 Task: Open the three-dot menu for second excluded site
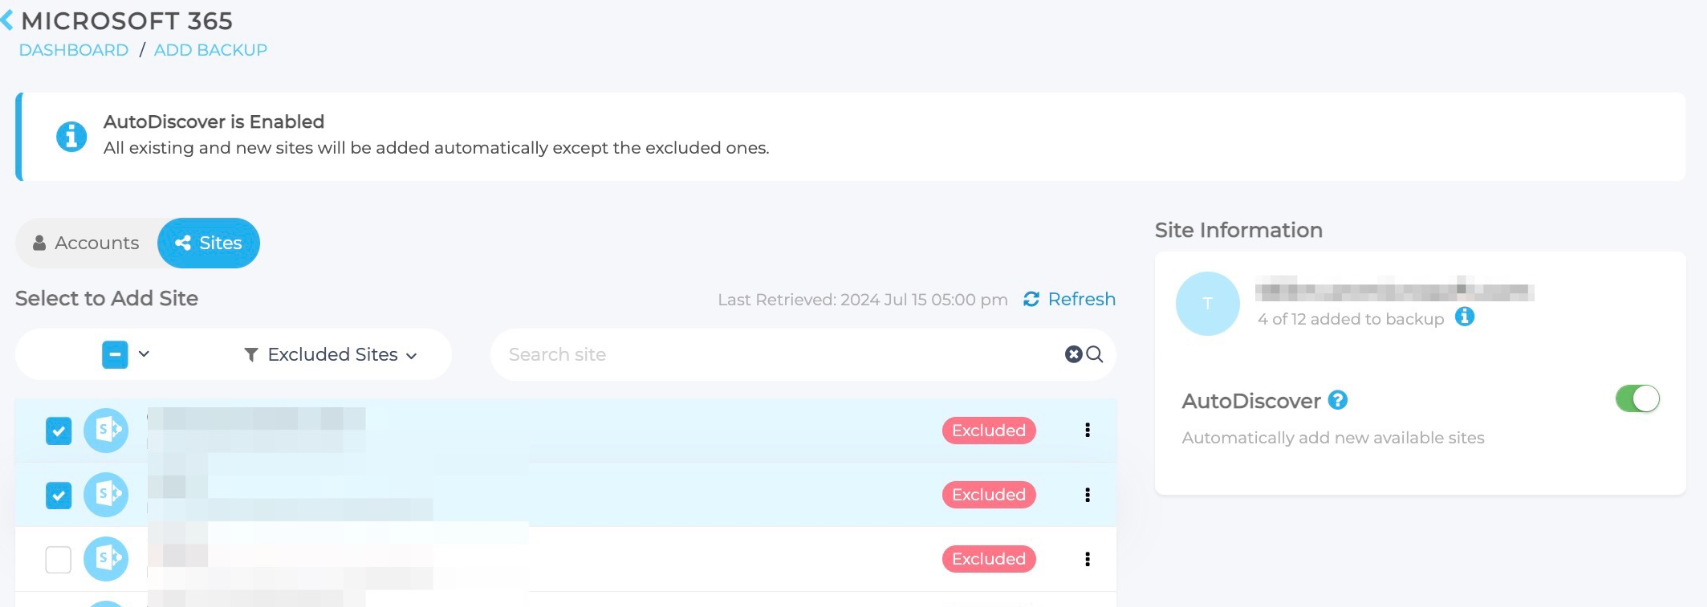coord(1087,495)
